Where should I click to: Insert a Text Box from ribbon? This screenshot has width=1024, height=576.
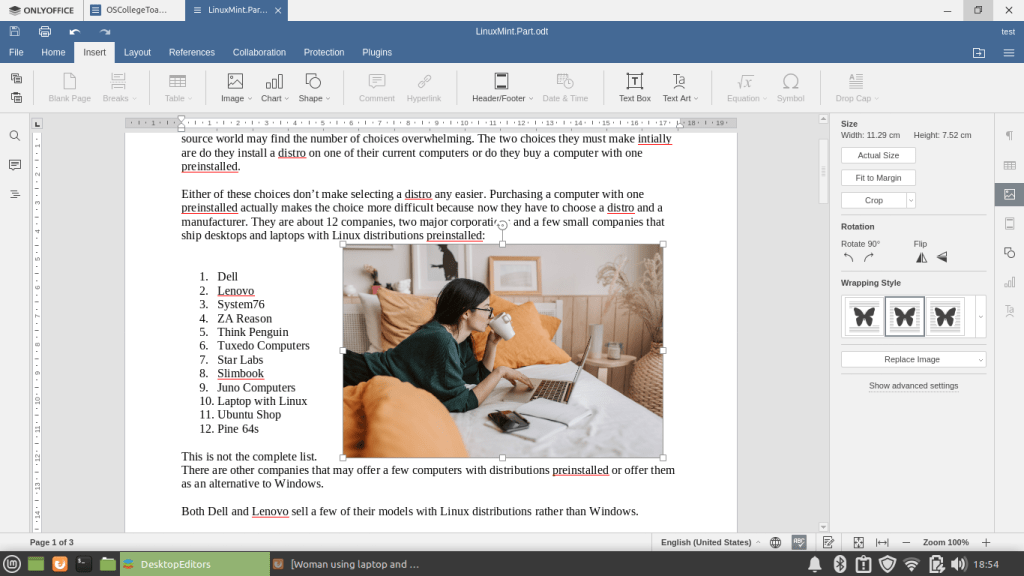[634, 87]
